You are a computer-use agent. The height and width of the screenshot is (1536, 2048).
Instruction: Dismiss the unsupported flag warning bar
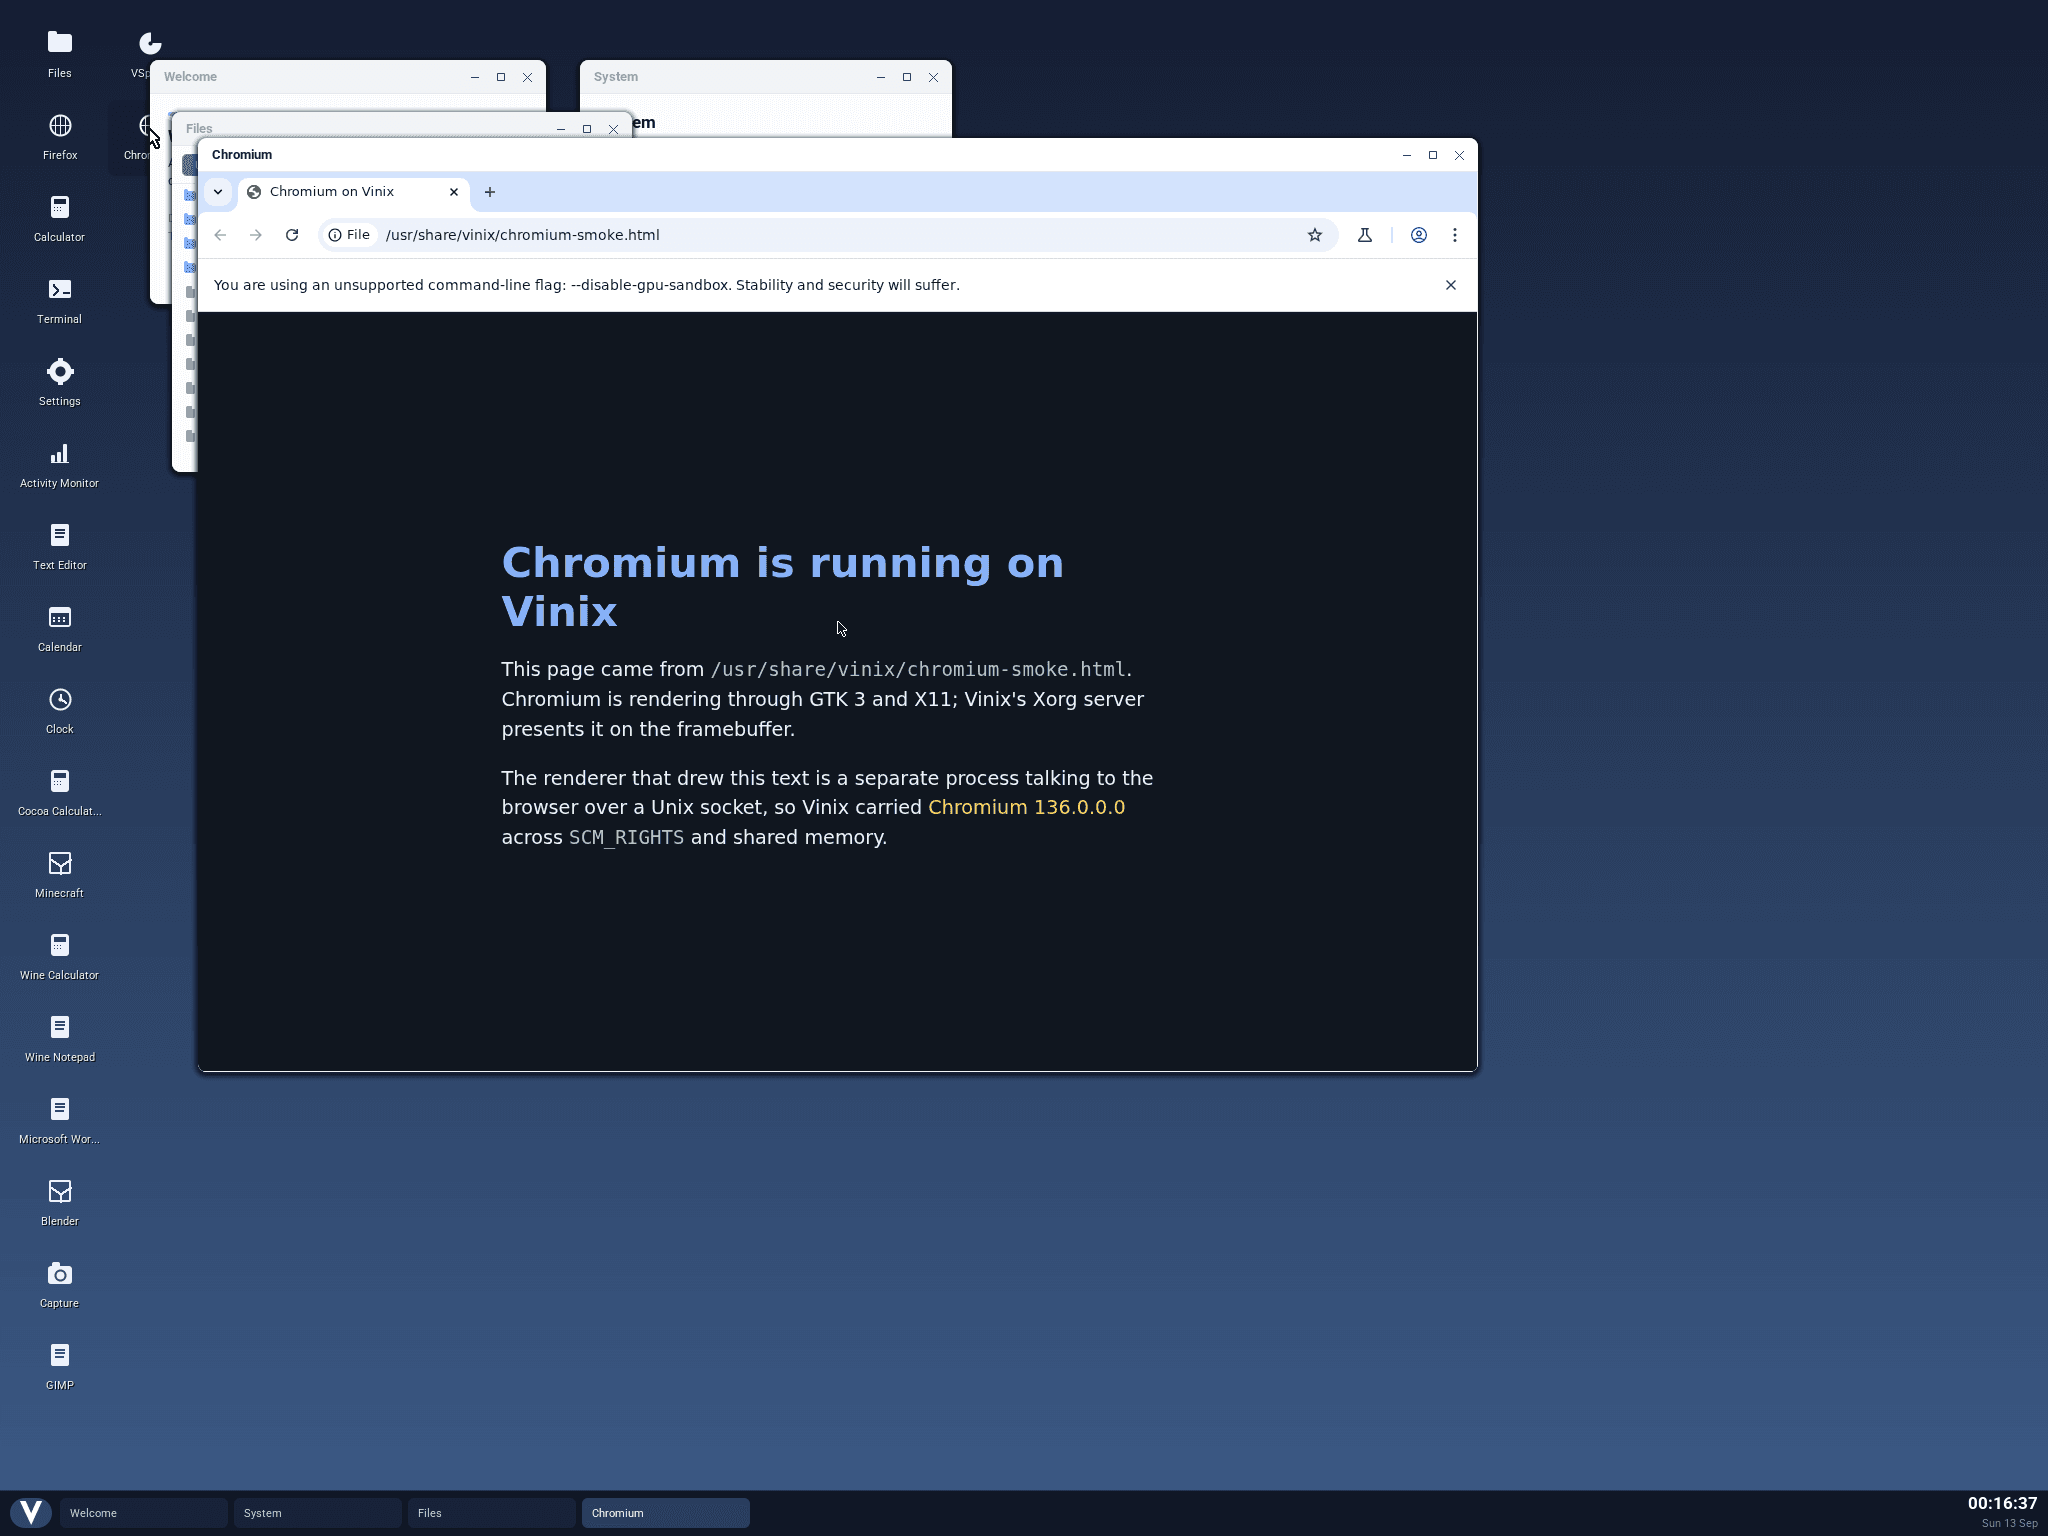point(1451,285)
